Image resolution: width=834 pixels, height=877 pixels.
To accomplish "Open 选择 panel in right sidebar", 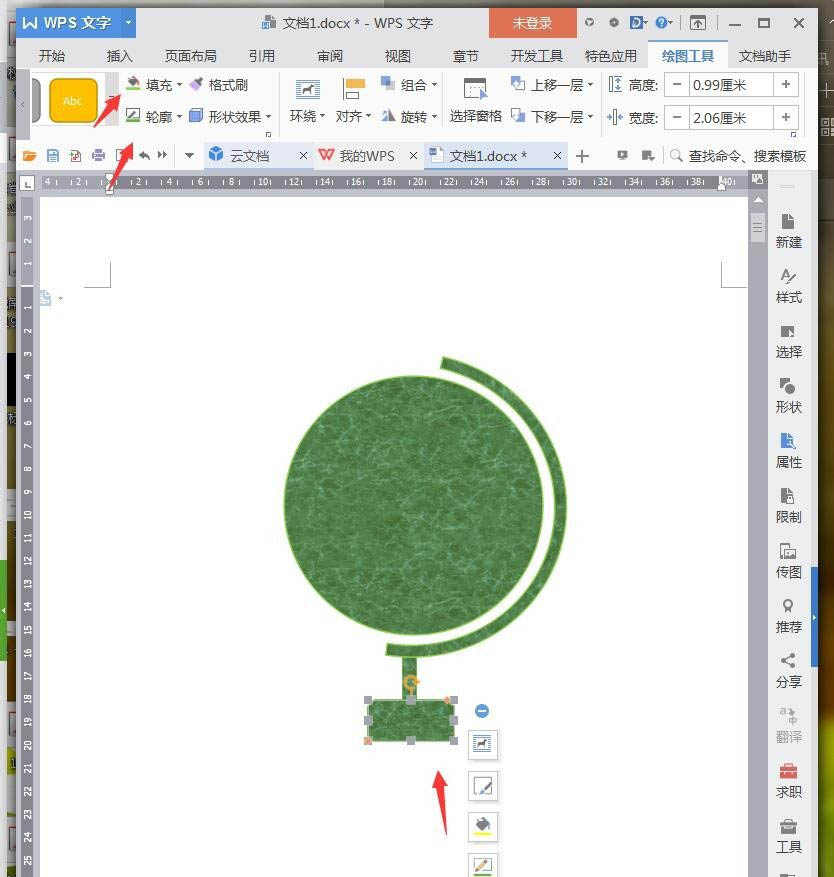I will click(x=788, y=341).
